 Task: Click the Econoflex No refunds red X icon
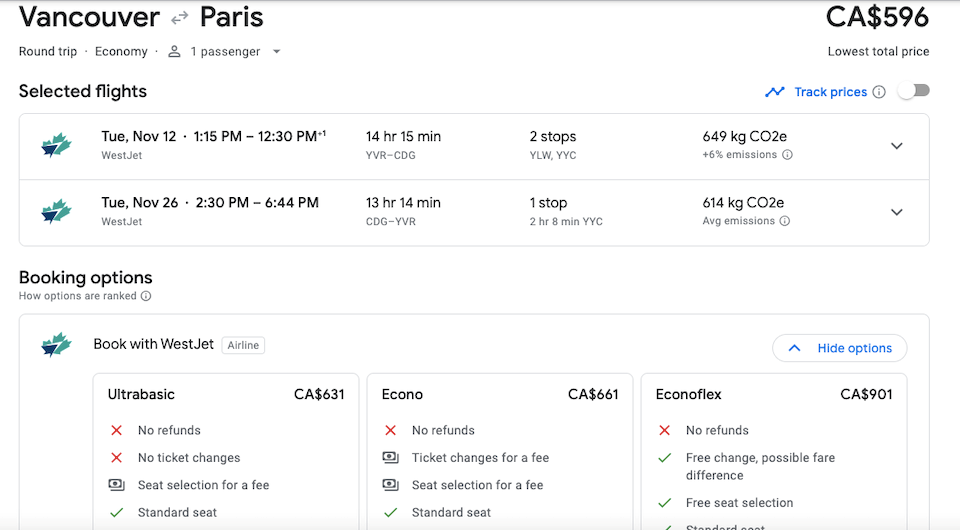(664, 430)
